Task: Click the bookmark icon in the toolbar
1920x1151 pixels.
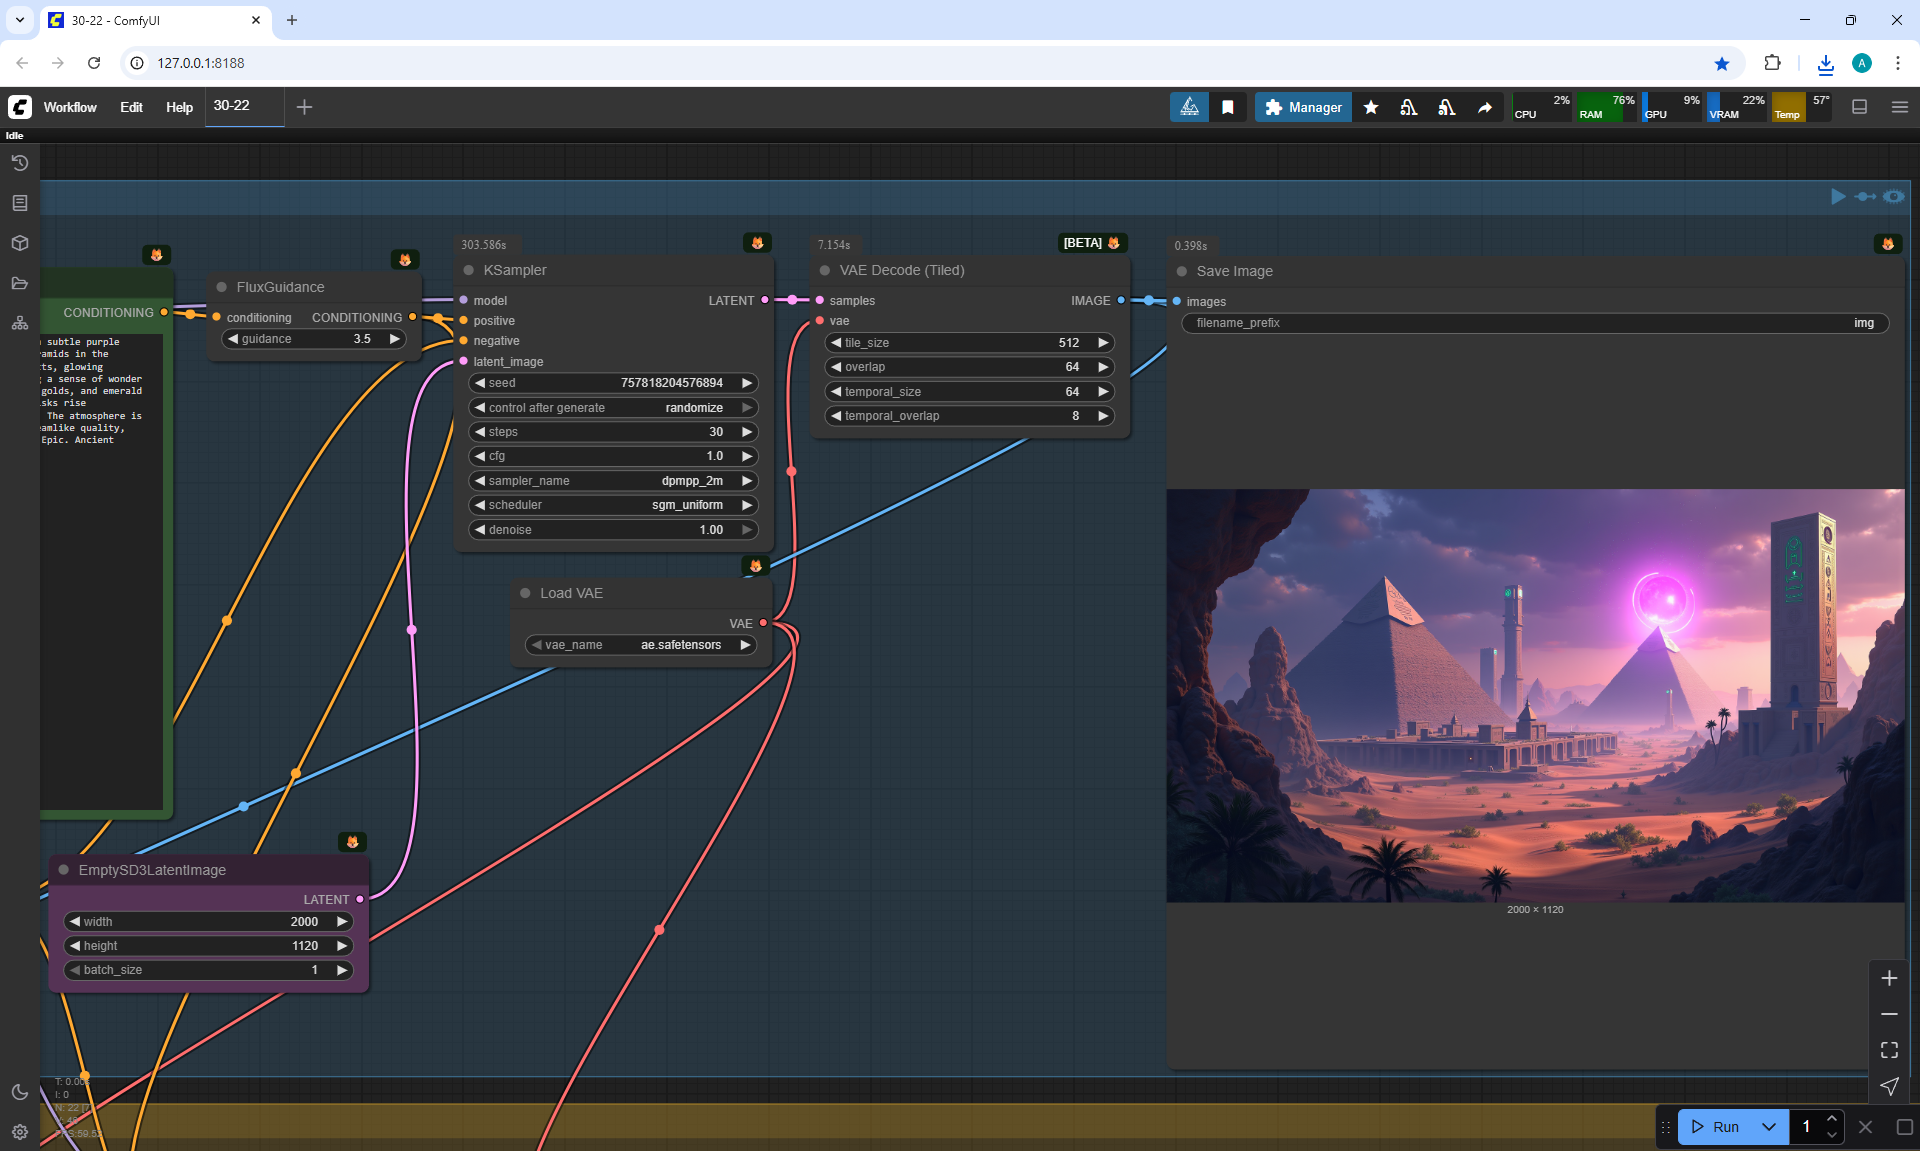Action: coord(1228,107)
